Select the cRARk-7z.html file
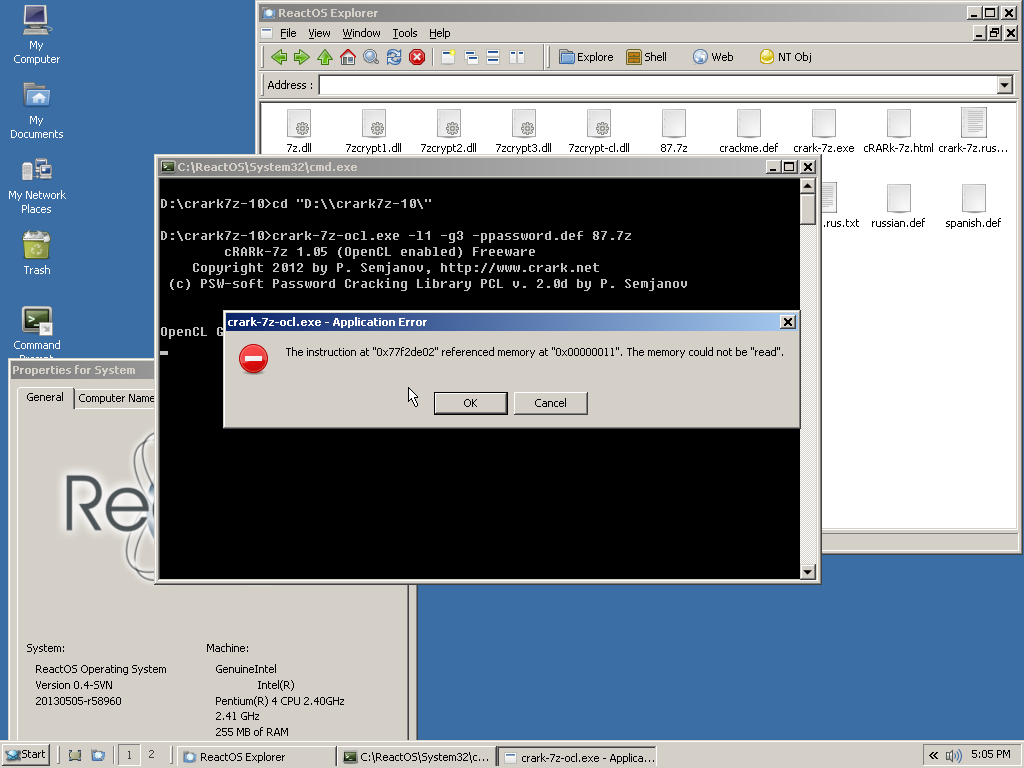Viewport: 1024px width, 768px height. tap(899, 131)
